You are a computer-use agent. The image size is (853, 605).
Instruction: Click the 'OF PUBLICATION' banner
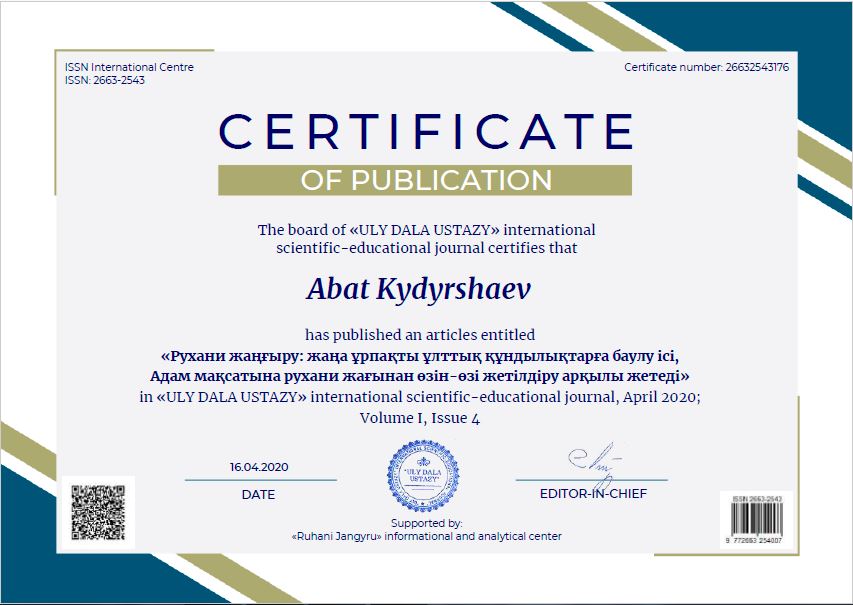pyautogui.click(x=425, y=180)
